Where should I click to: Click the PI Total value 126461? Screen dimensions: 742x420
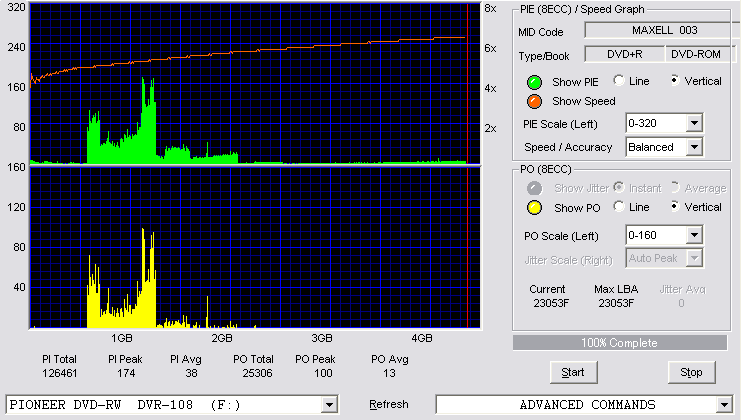pos(60,373)
